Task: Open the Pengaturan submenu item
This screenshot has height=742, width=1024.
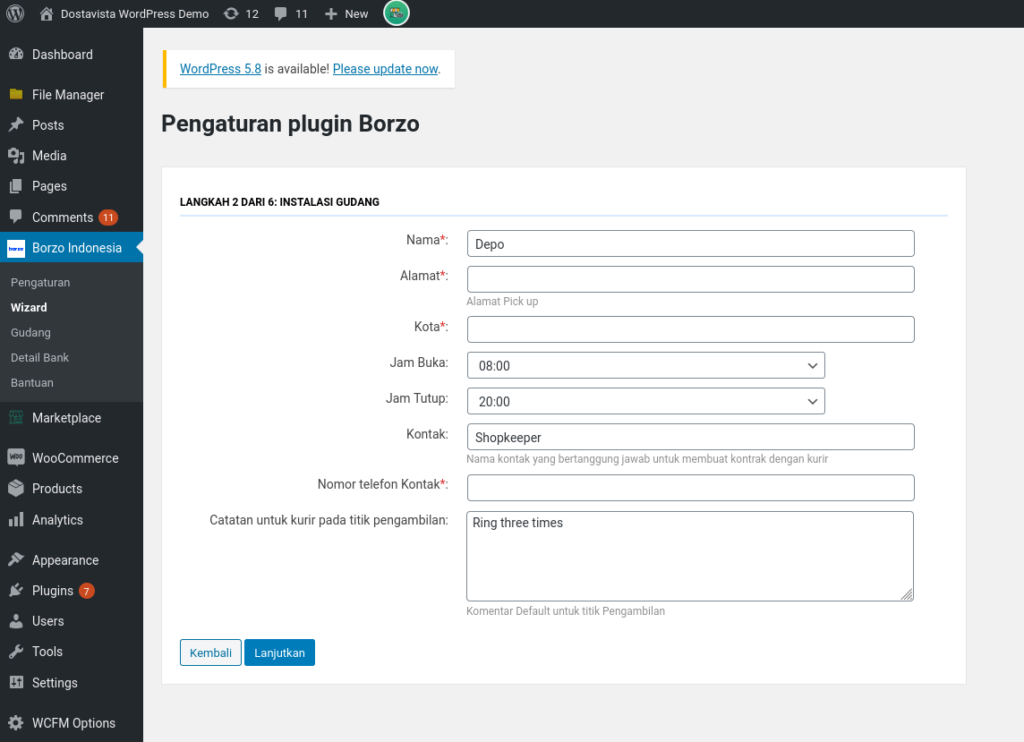Action: (40, 282)
